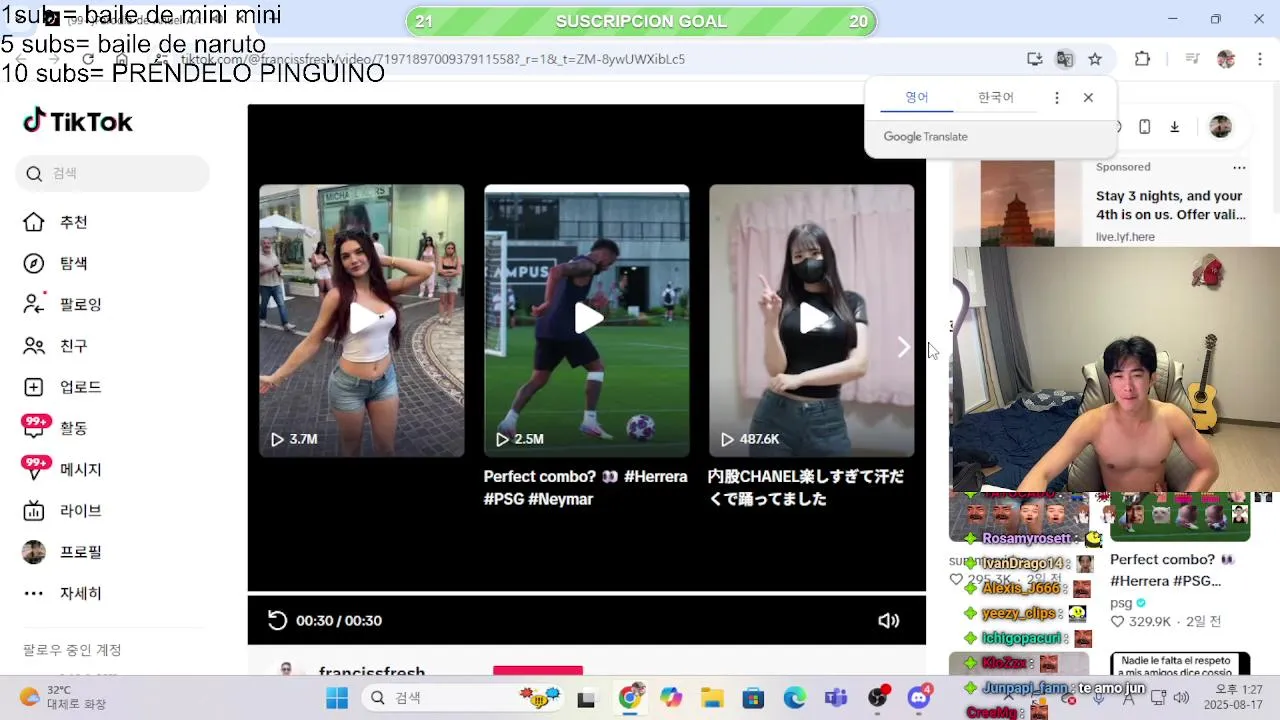Open the Google Translate three-dot options menu
The image size is (1280, 720).
1057,98
